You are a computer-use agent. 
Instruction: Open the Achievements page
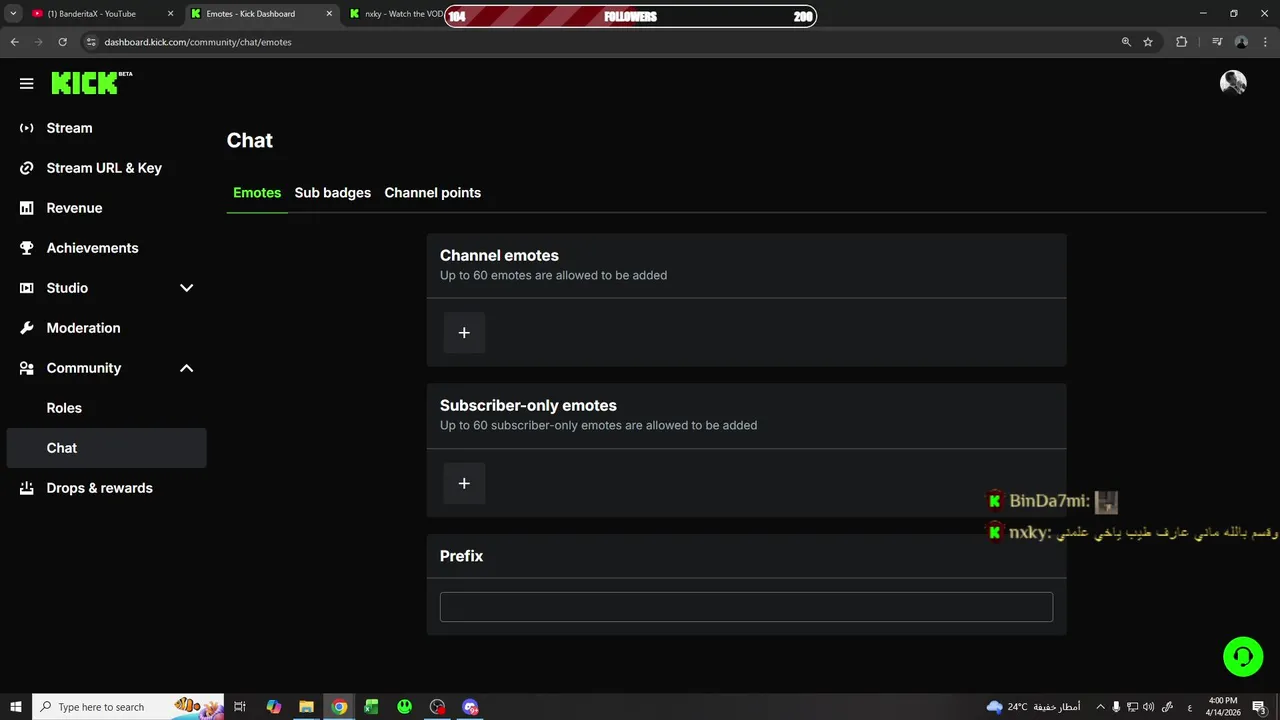(106, 248)
